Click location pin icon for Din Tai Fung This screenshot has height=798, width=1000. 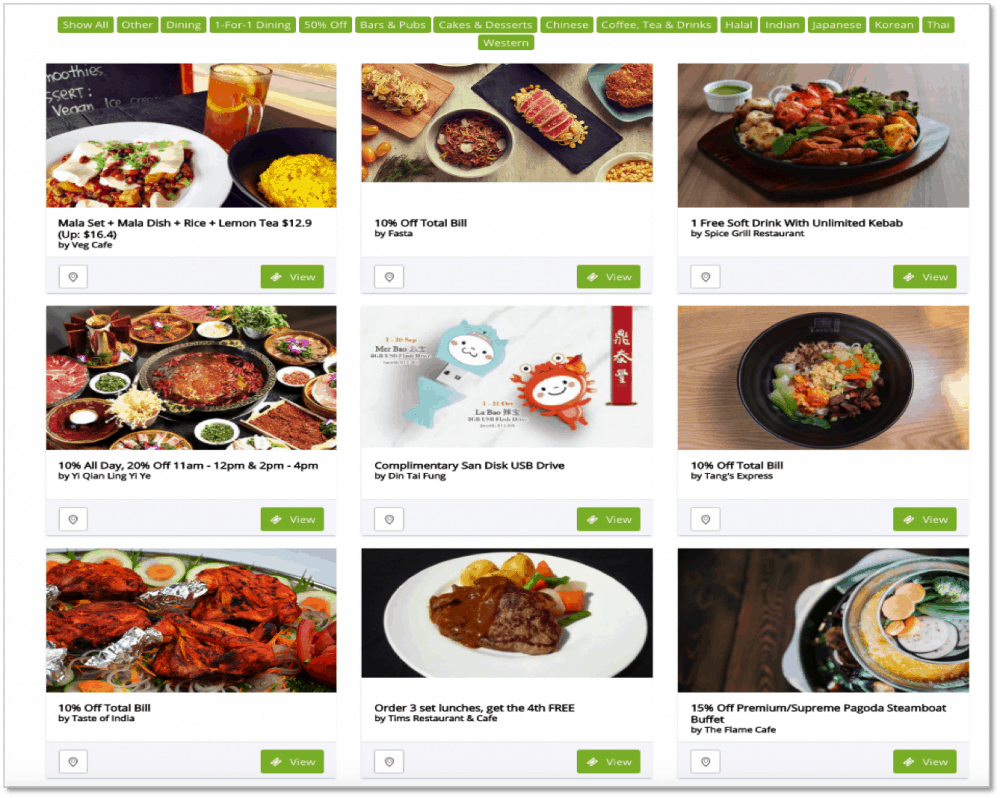click(x=389, y=519)
